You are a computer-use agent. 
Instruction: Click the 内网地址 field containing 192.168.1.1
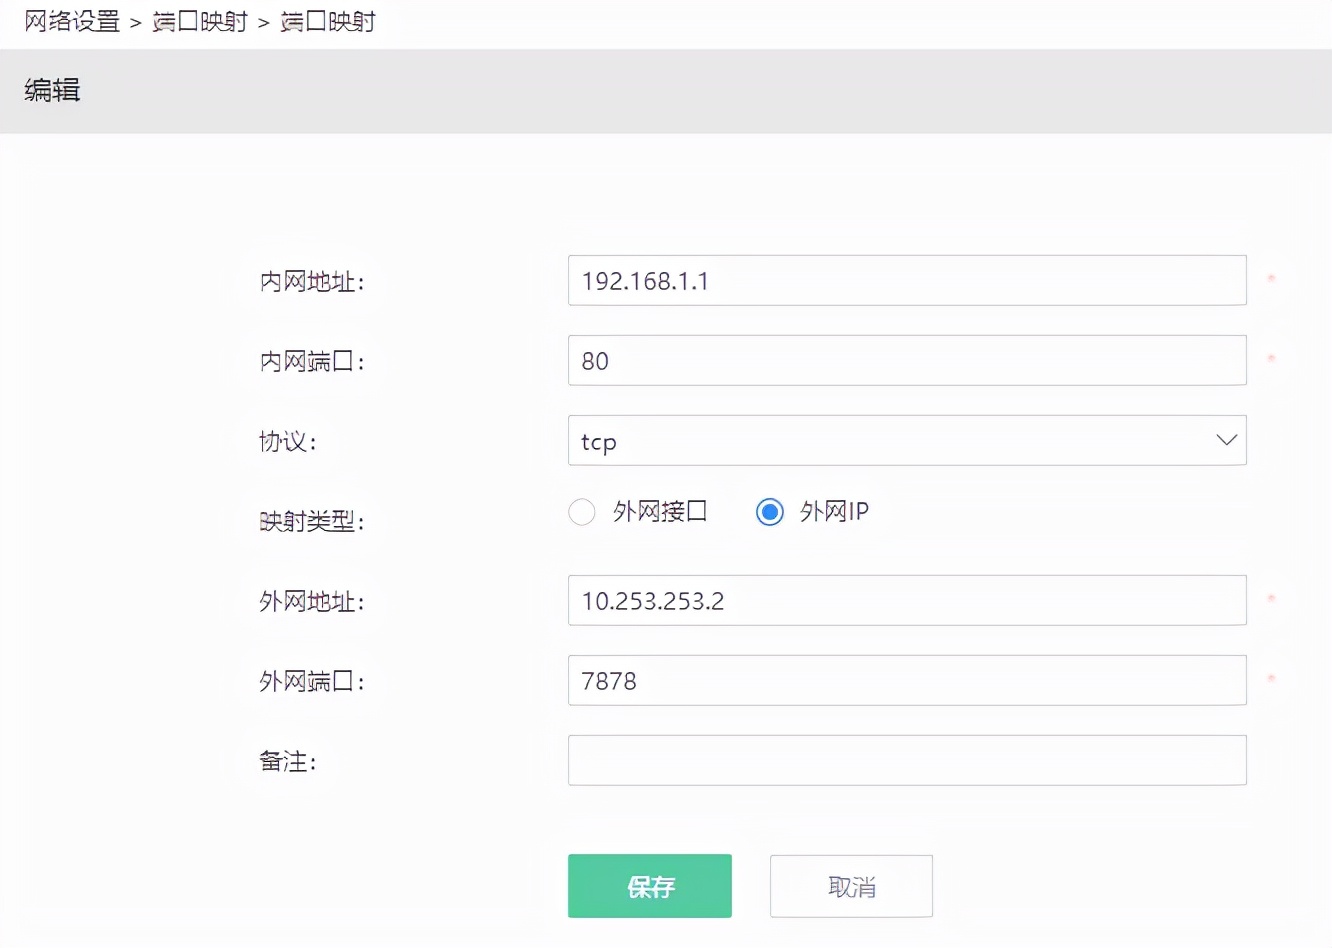(x=907, y=280)
